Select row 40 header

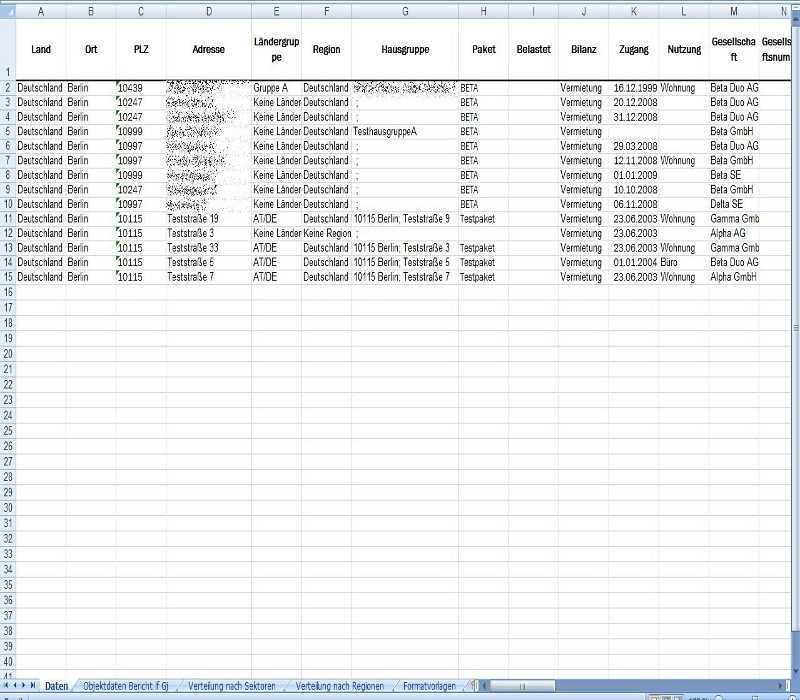8,662
